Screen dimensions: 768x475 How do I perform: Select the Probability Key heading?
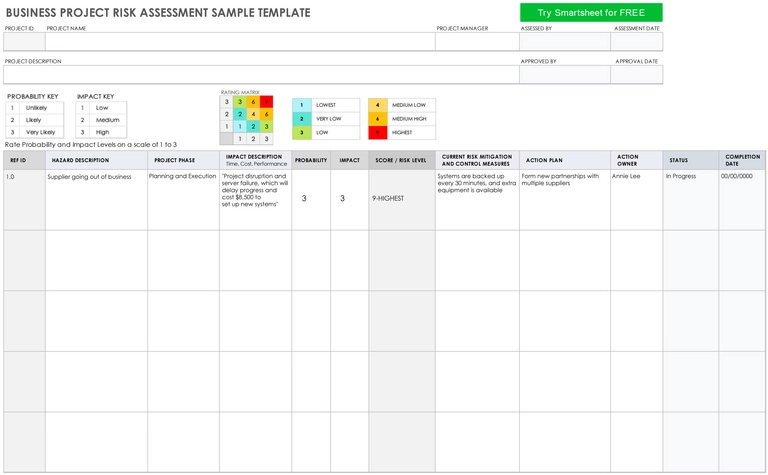click(x=32, y=96)
